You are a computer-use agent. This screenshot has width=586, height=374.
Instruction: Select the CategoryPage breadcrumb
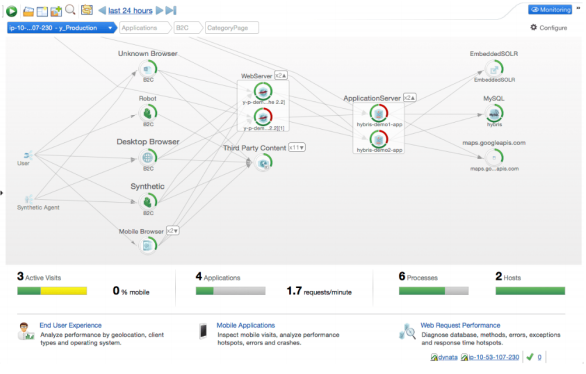[232, 28]
